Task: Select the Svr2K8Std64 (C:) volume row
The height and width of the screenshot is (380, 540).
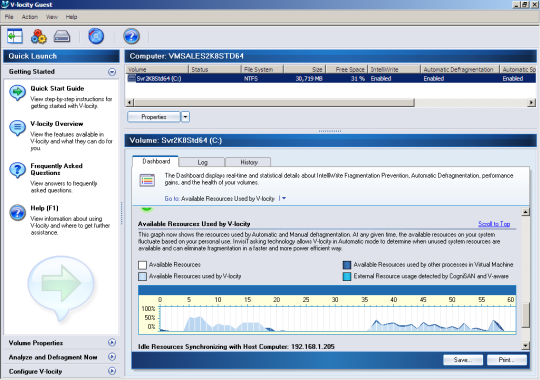Action: pos(331,78)
